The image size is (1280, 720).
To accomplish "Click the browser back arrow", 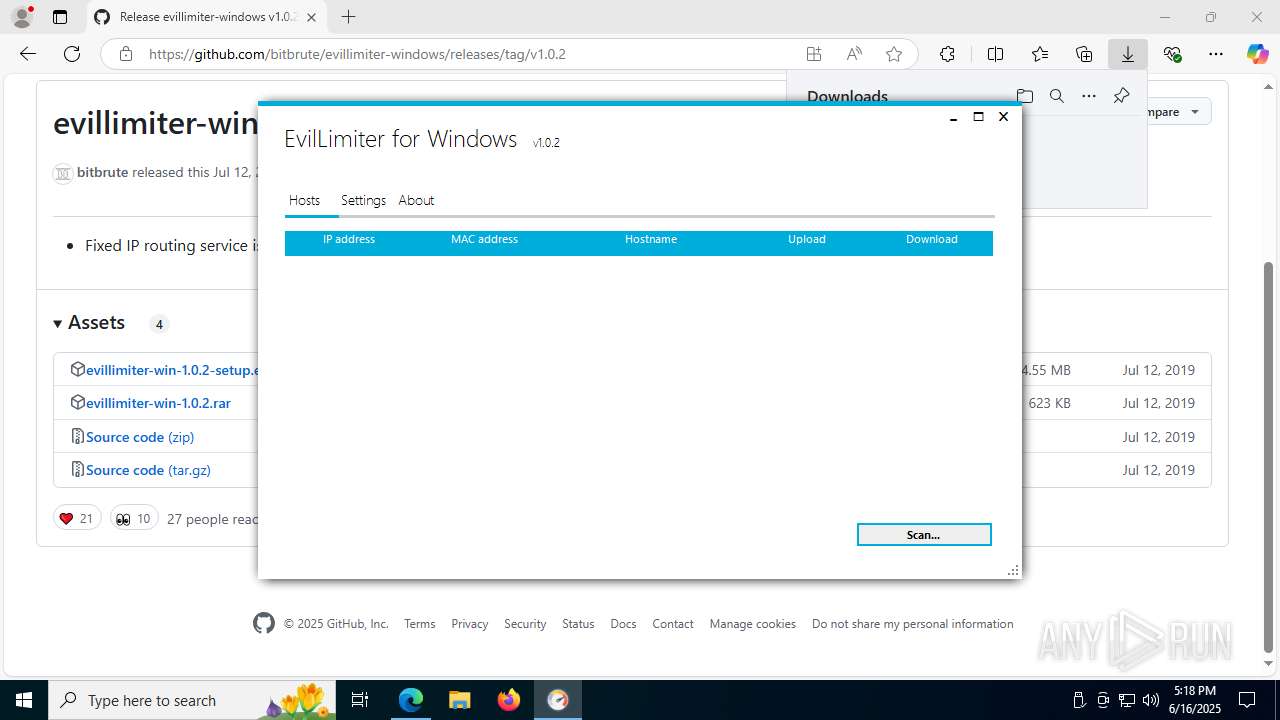I will [x=28, y=54].
